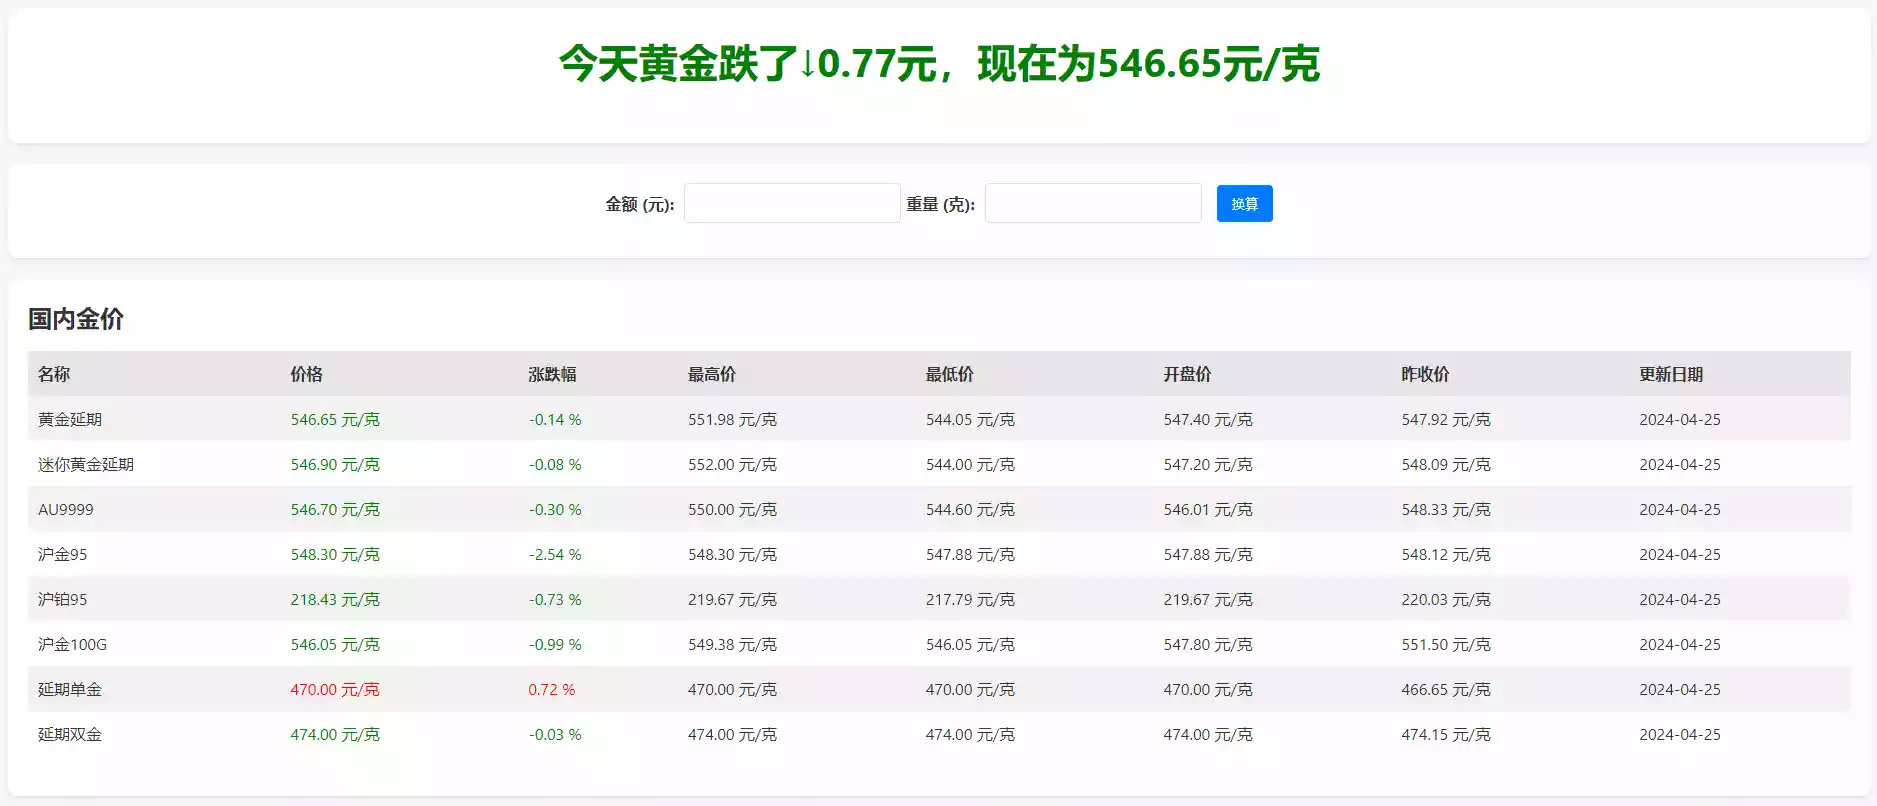The width and height of the screenshot is (1877, 806).
Task: Click the 涨跌幅 column header
Action: (x=552, y=374)
